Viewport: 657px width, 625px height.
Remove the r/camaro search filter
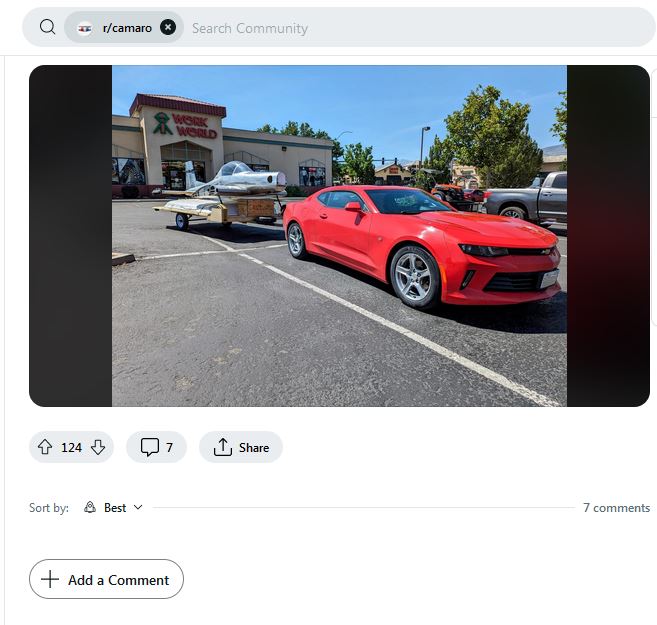(x=168, y=28)
